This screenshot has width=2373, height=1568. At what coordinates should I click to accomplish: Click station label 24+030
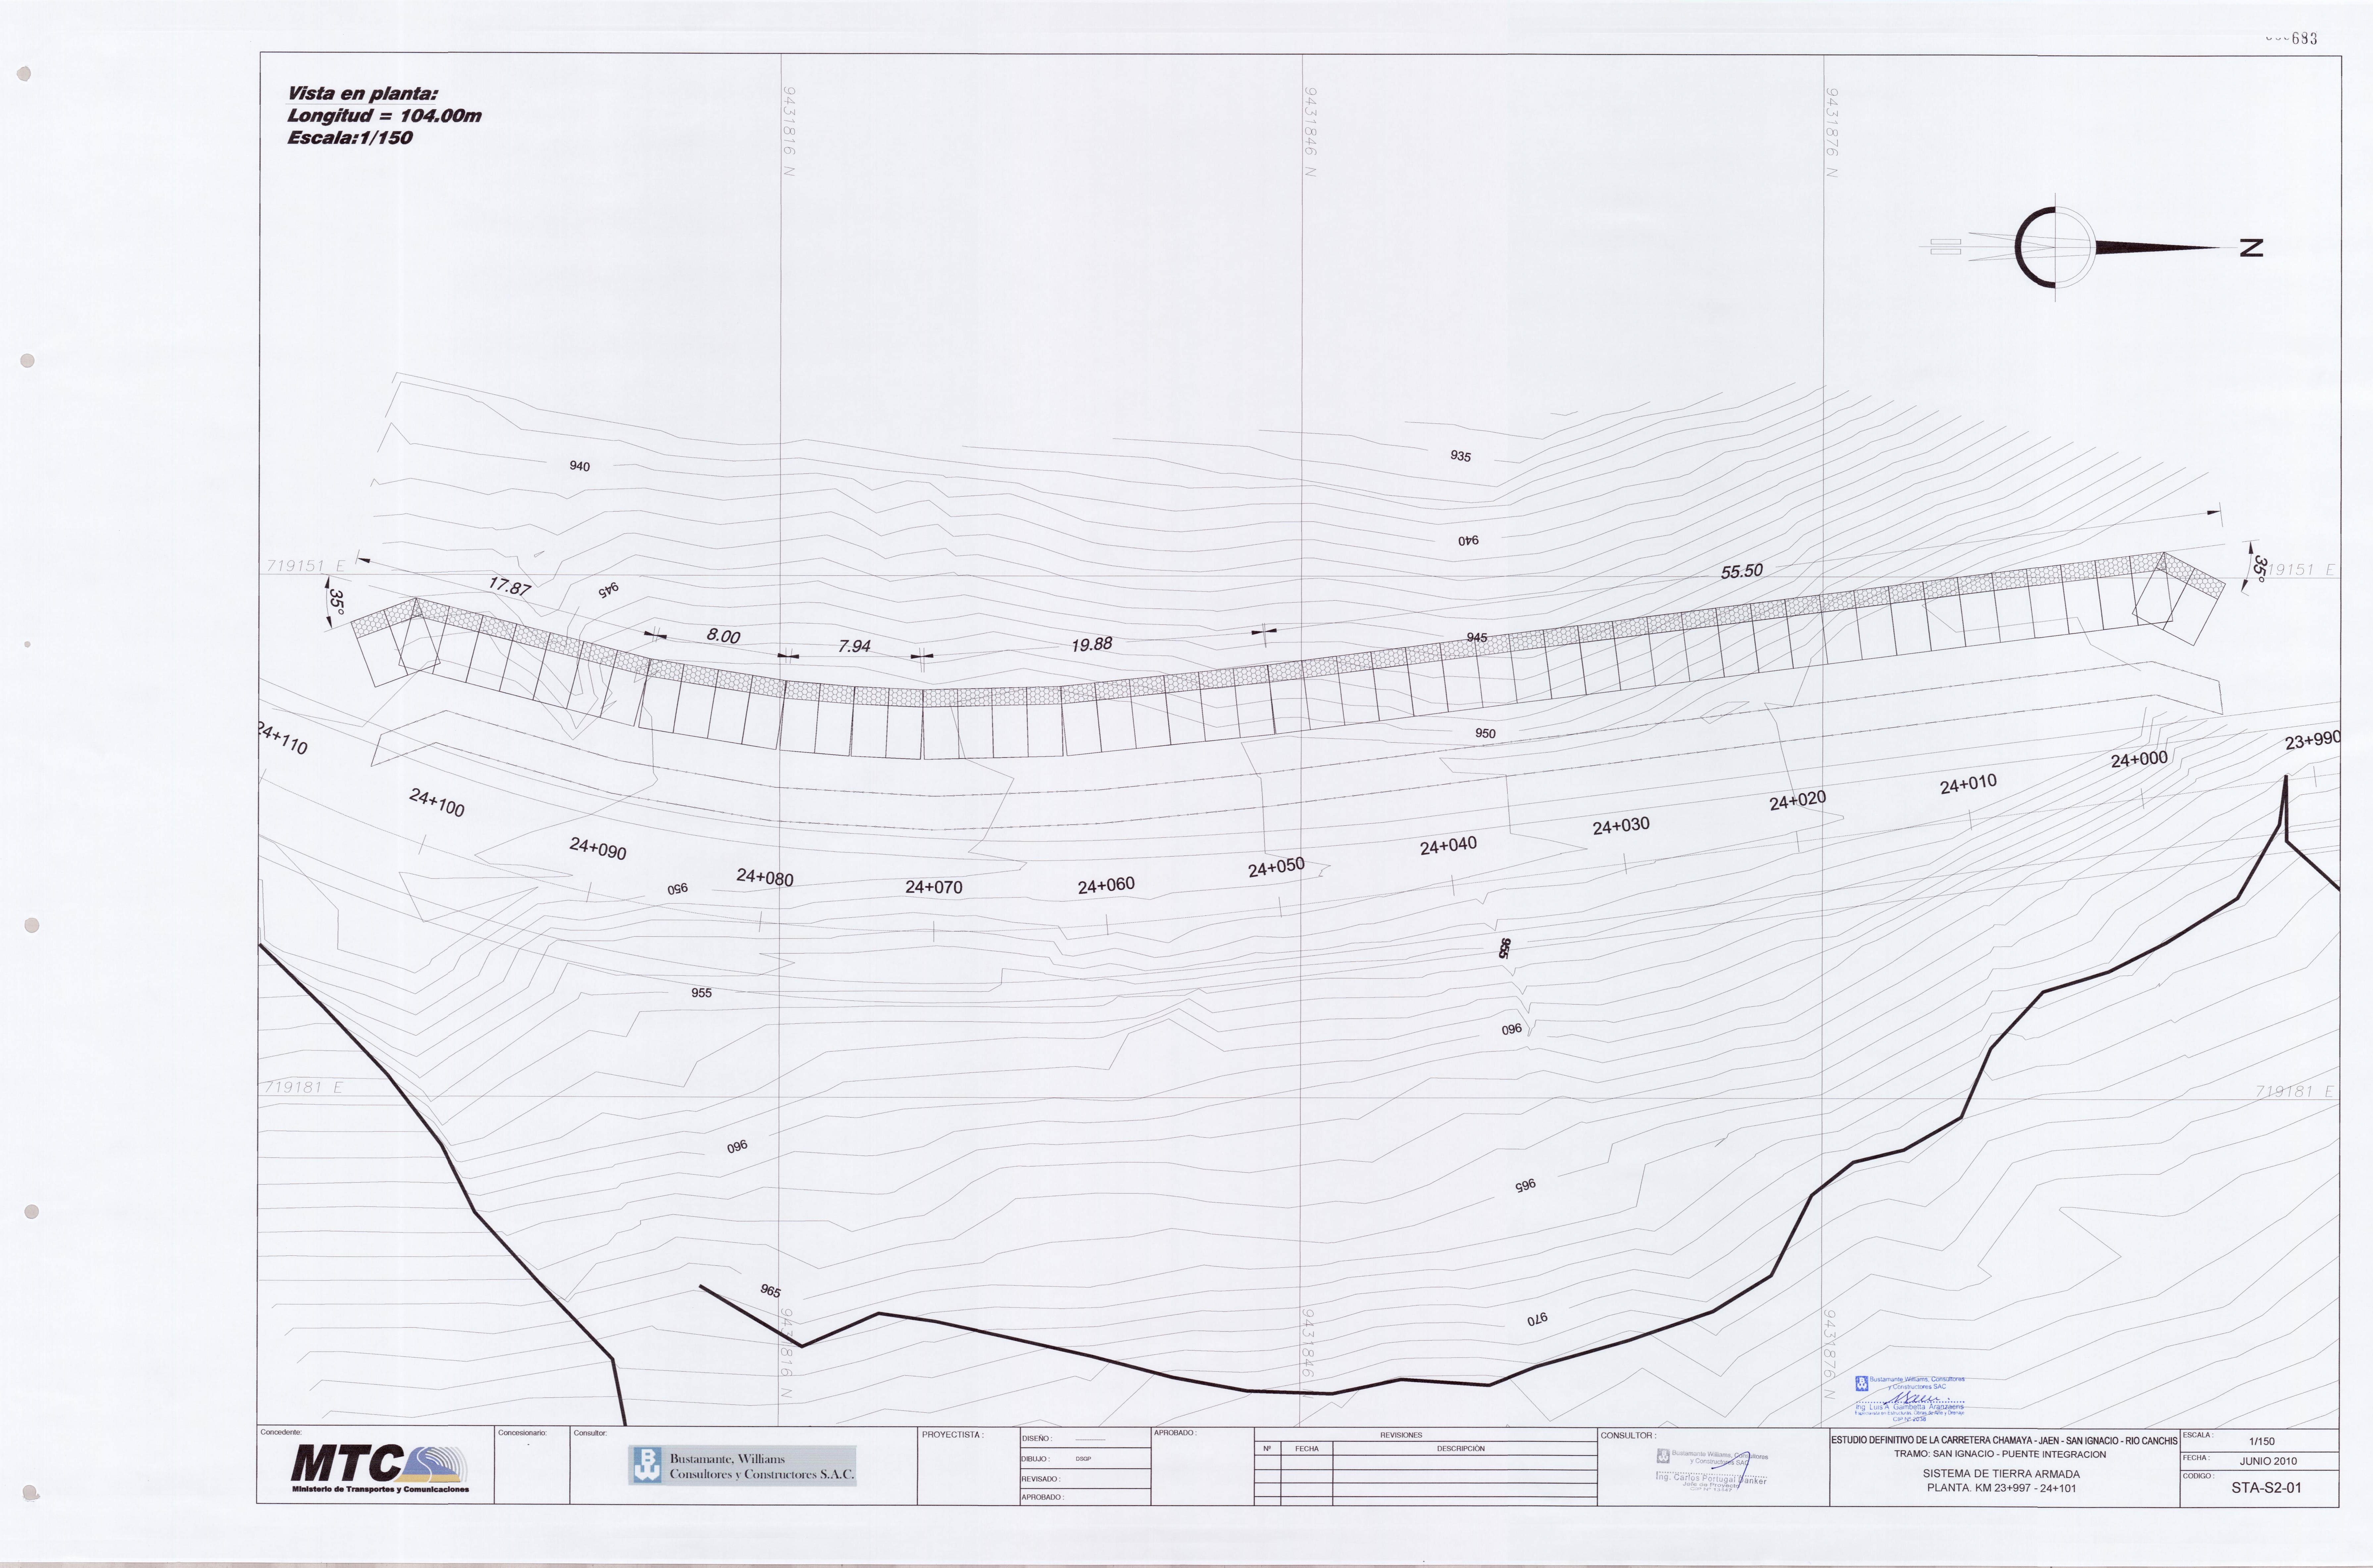tap(1621, 826)
